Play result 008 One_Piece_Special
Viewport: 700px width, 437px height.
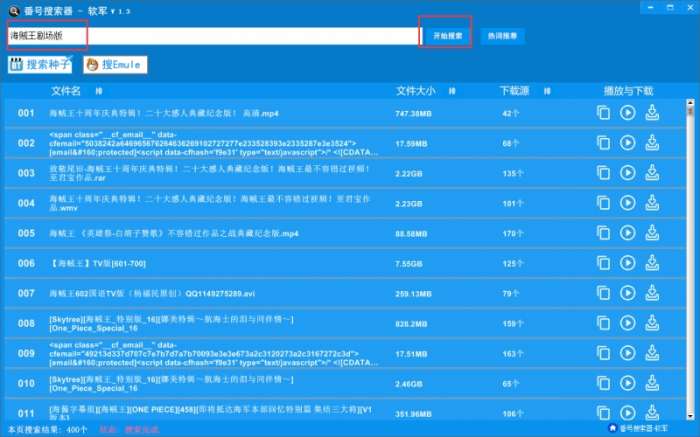click(x=628, y=323)
